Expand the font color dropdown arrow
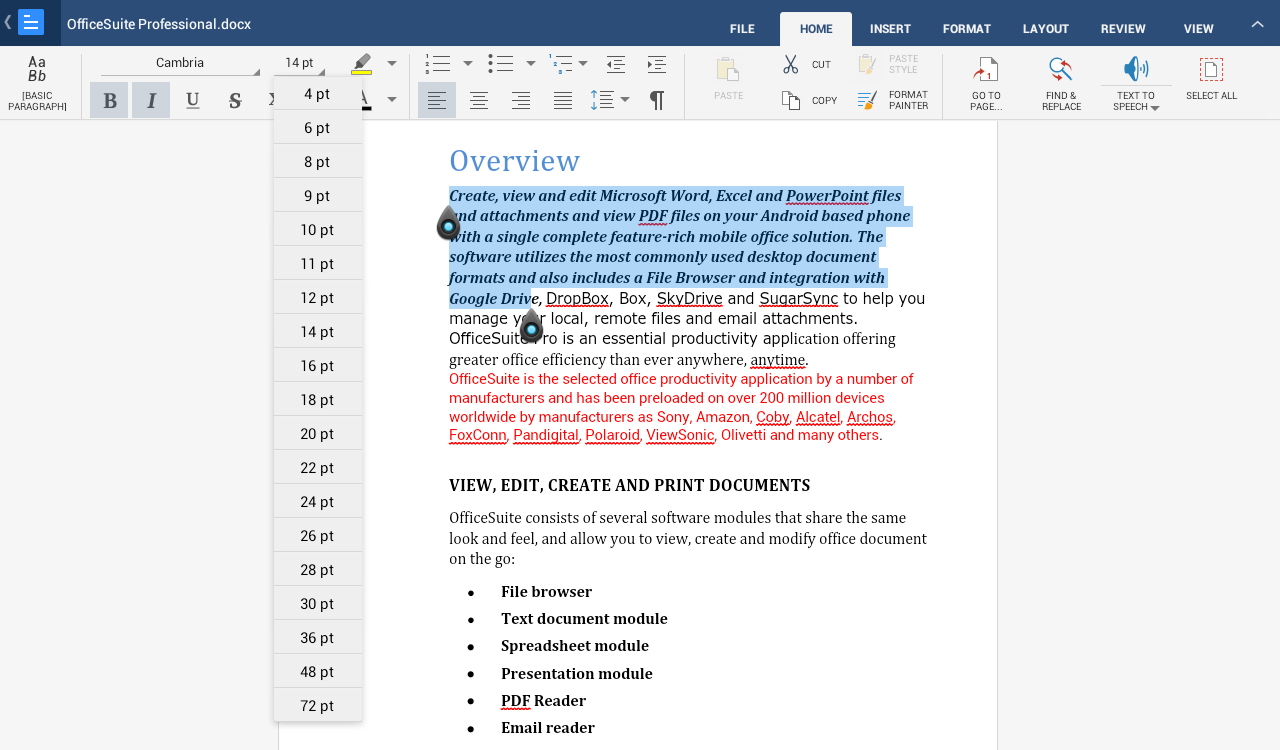Image resolution: width=1280 pixels, height=750 pixels. click(392, 99)
